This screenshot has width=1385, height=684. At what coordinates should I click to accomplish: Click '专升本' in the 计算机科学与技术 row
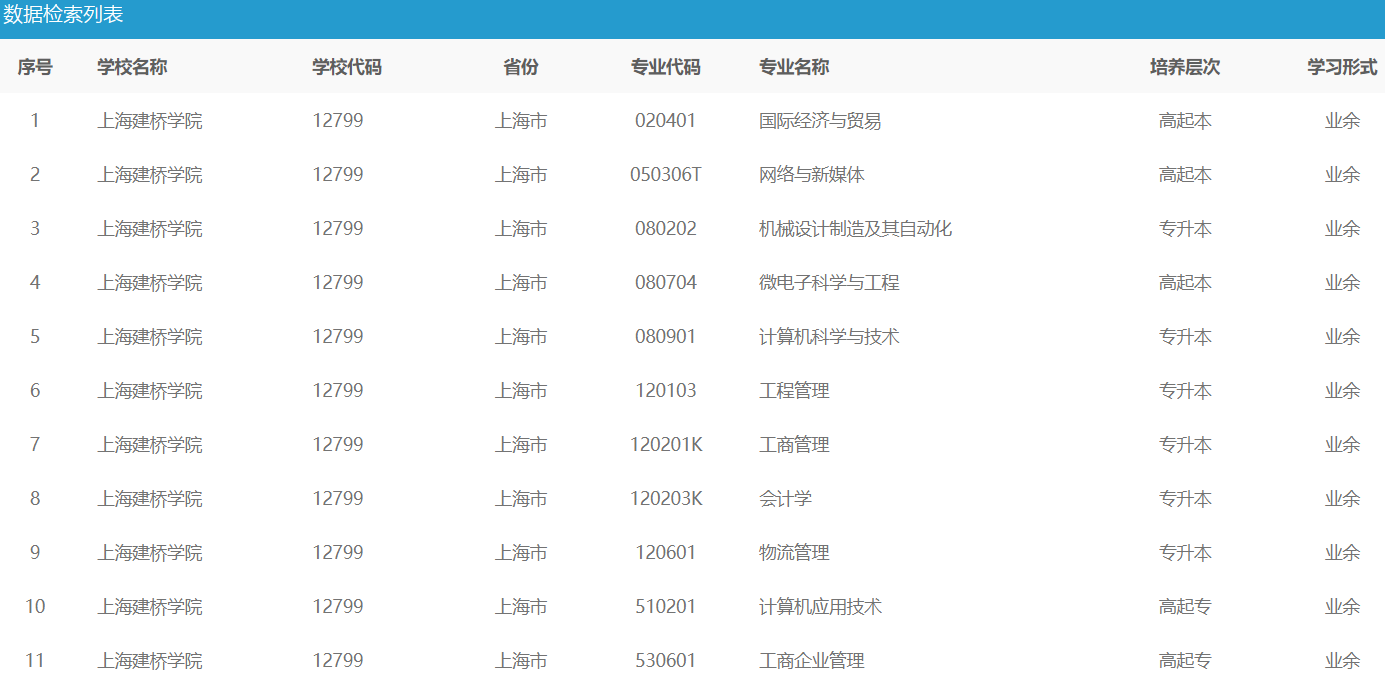pos(1185,337)
